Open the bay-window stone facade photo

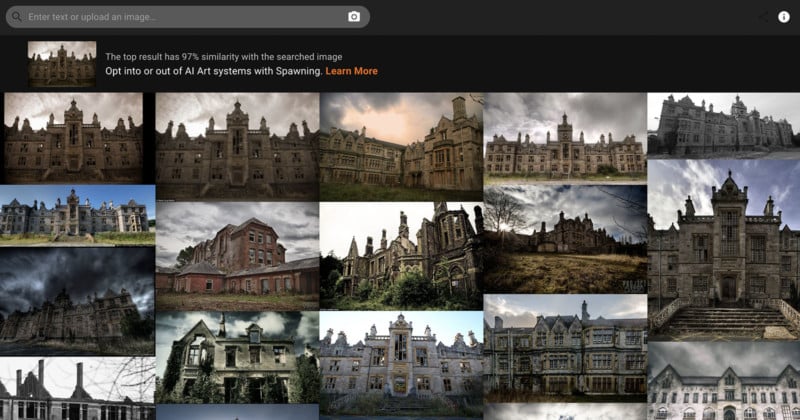[x=565, y=348]
